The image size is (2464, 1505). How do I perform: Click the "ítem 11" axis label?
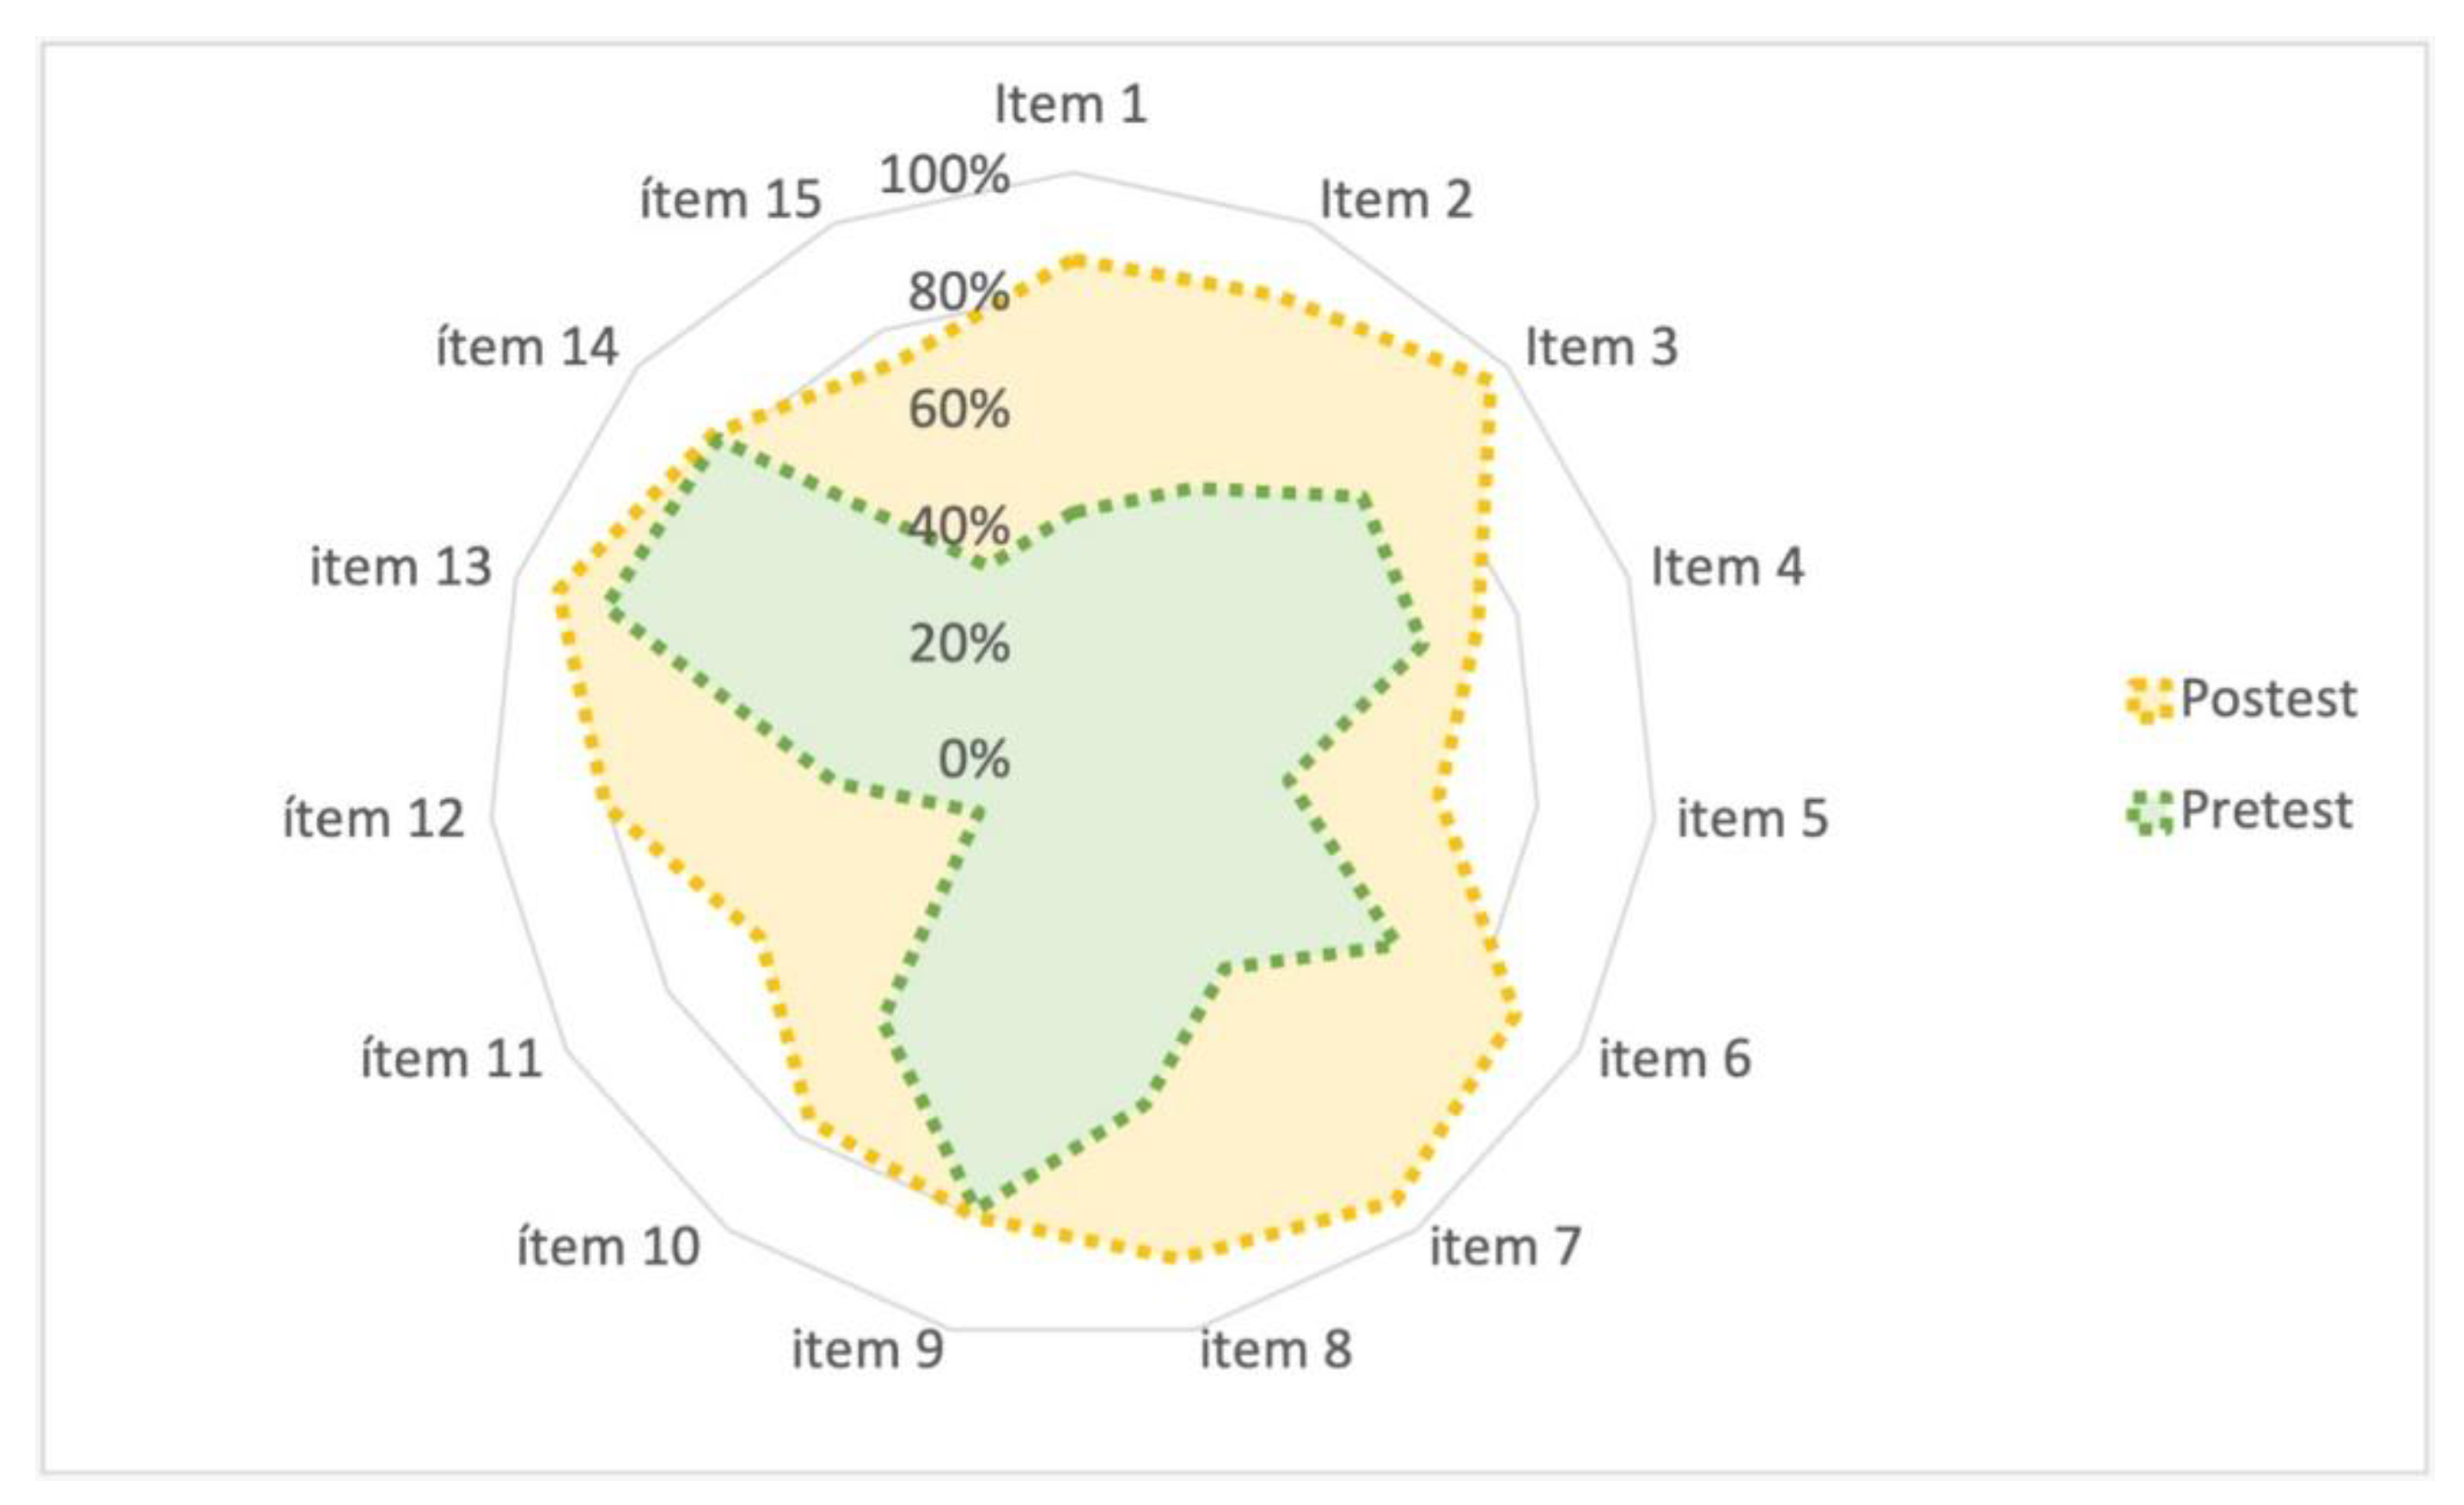coord(451,1058)
